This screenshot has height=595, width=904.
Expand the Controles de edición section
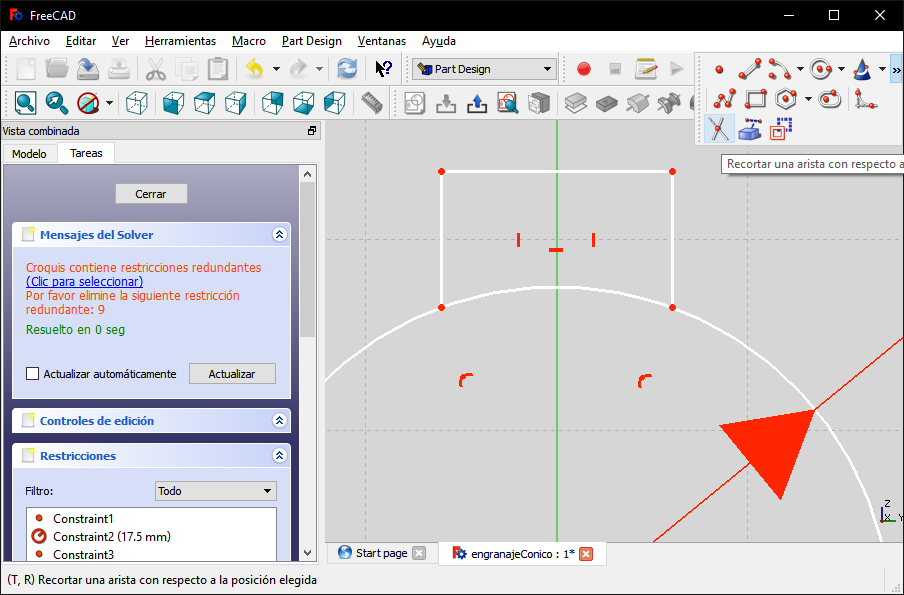279,421
